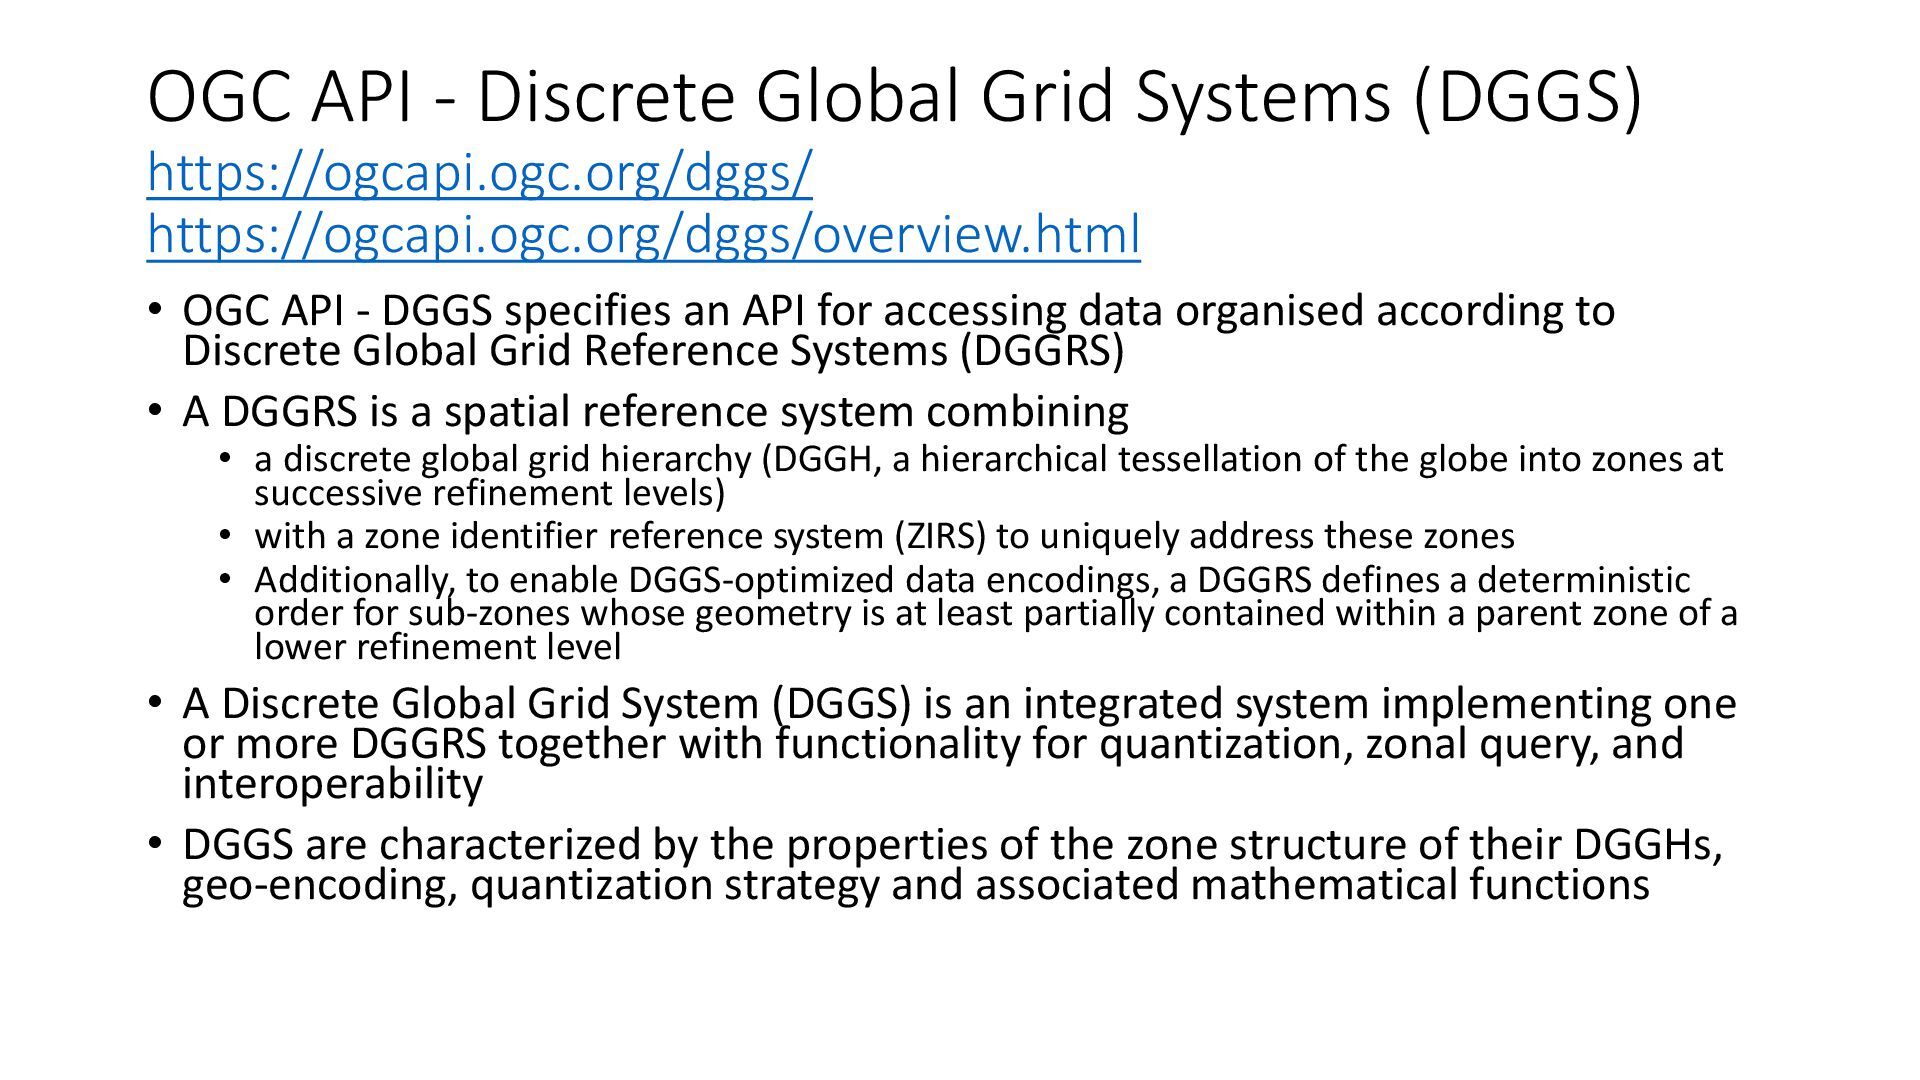The image size is (1920, 1080).
Task: Click sub-bullet about discrete global grid hierarchy (DGGH)
Action: pos(989,476)
